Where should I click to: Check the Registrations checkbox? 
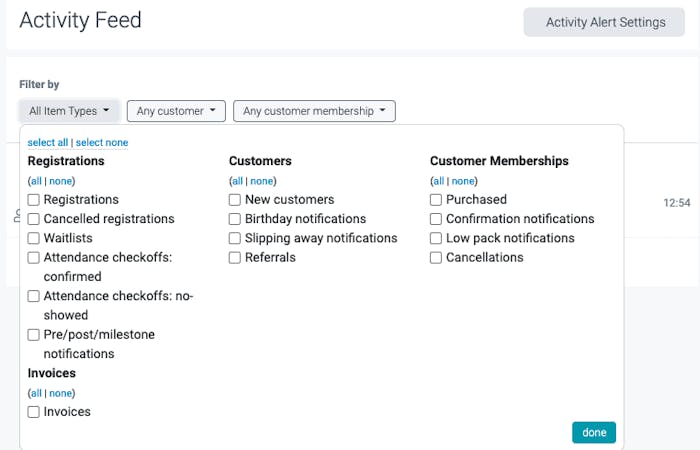click(34, 200)
